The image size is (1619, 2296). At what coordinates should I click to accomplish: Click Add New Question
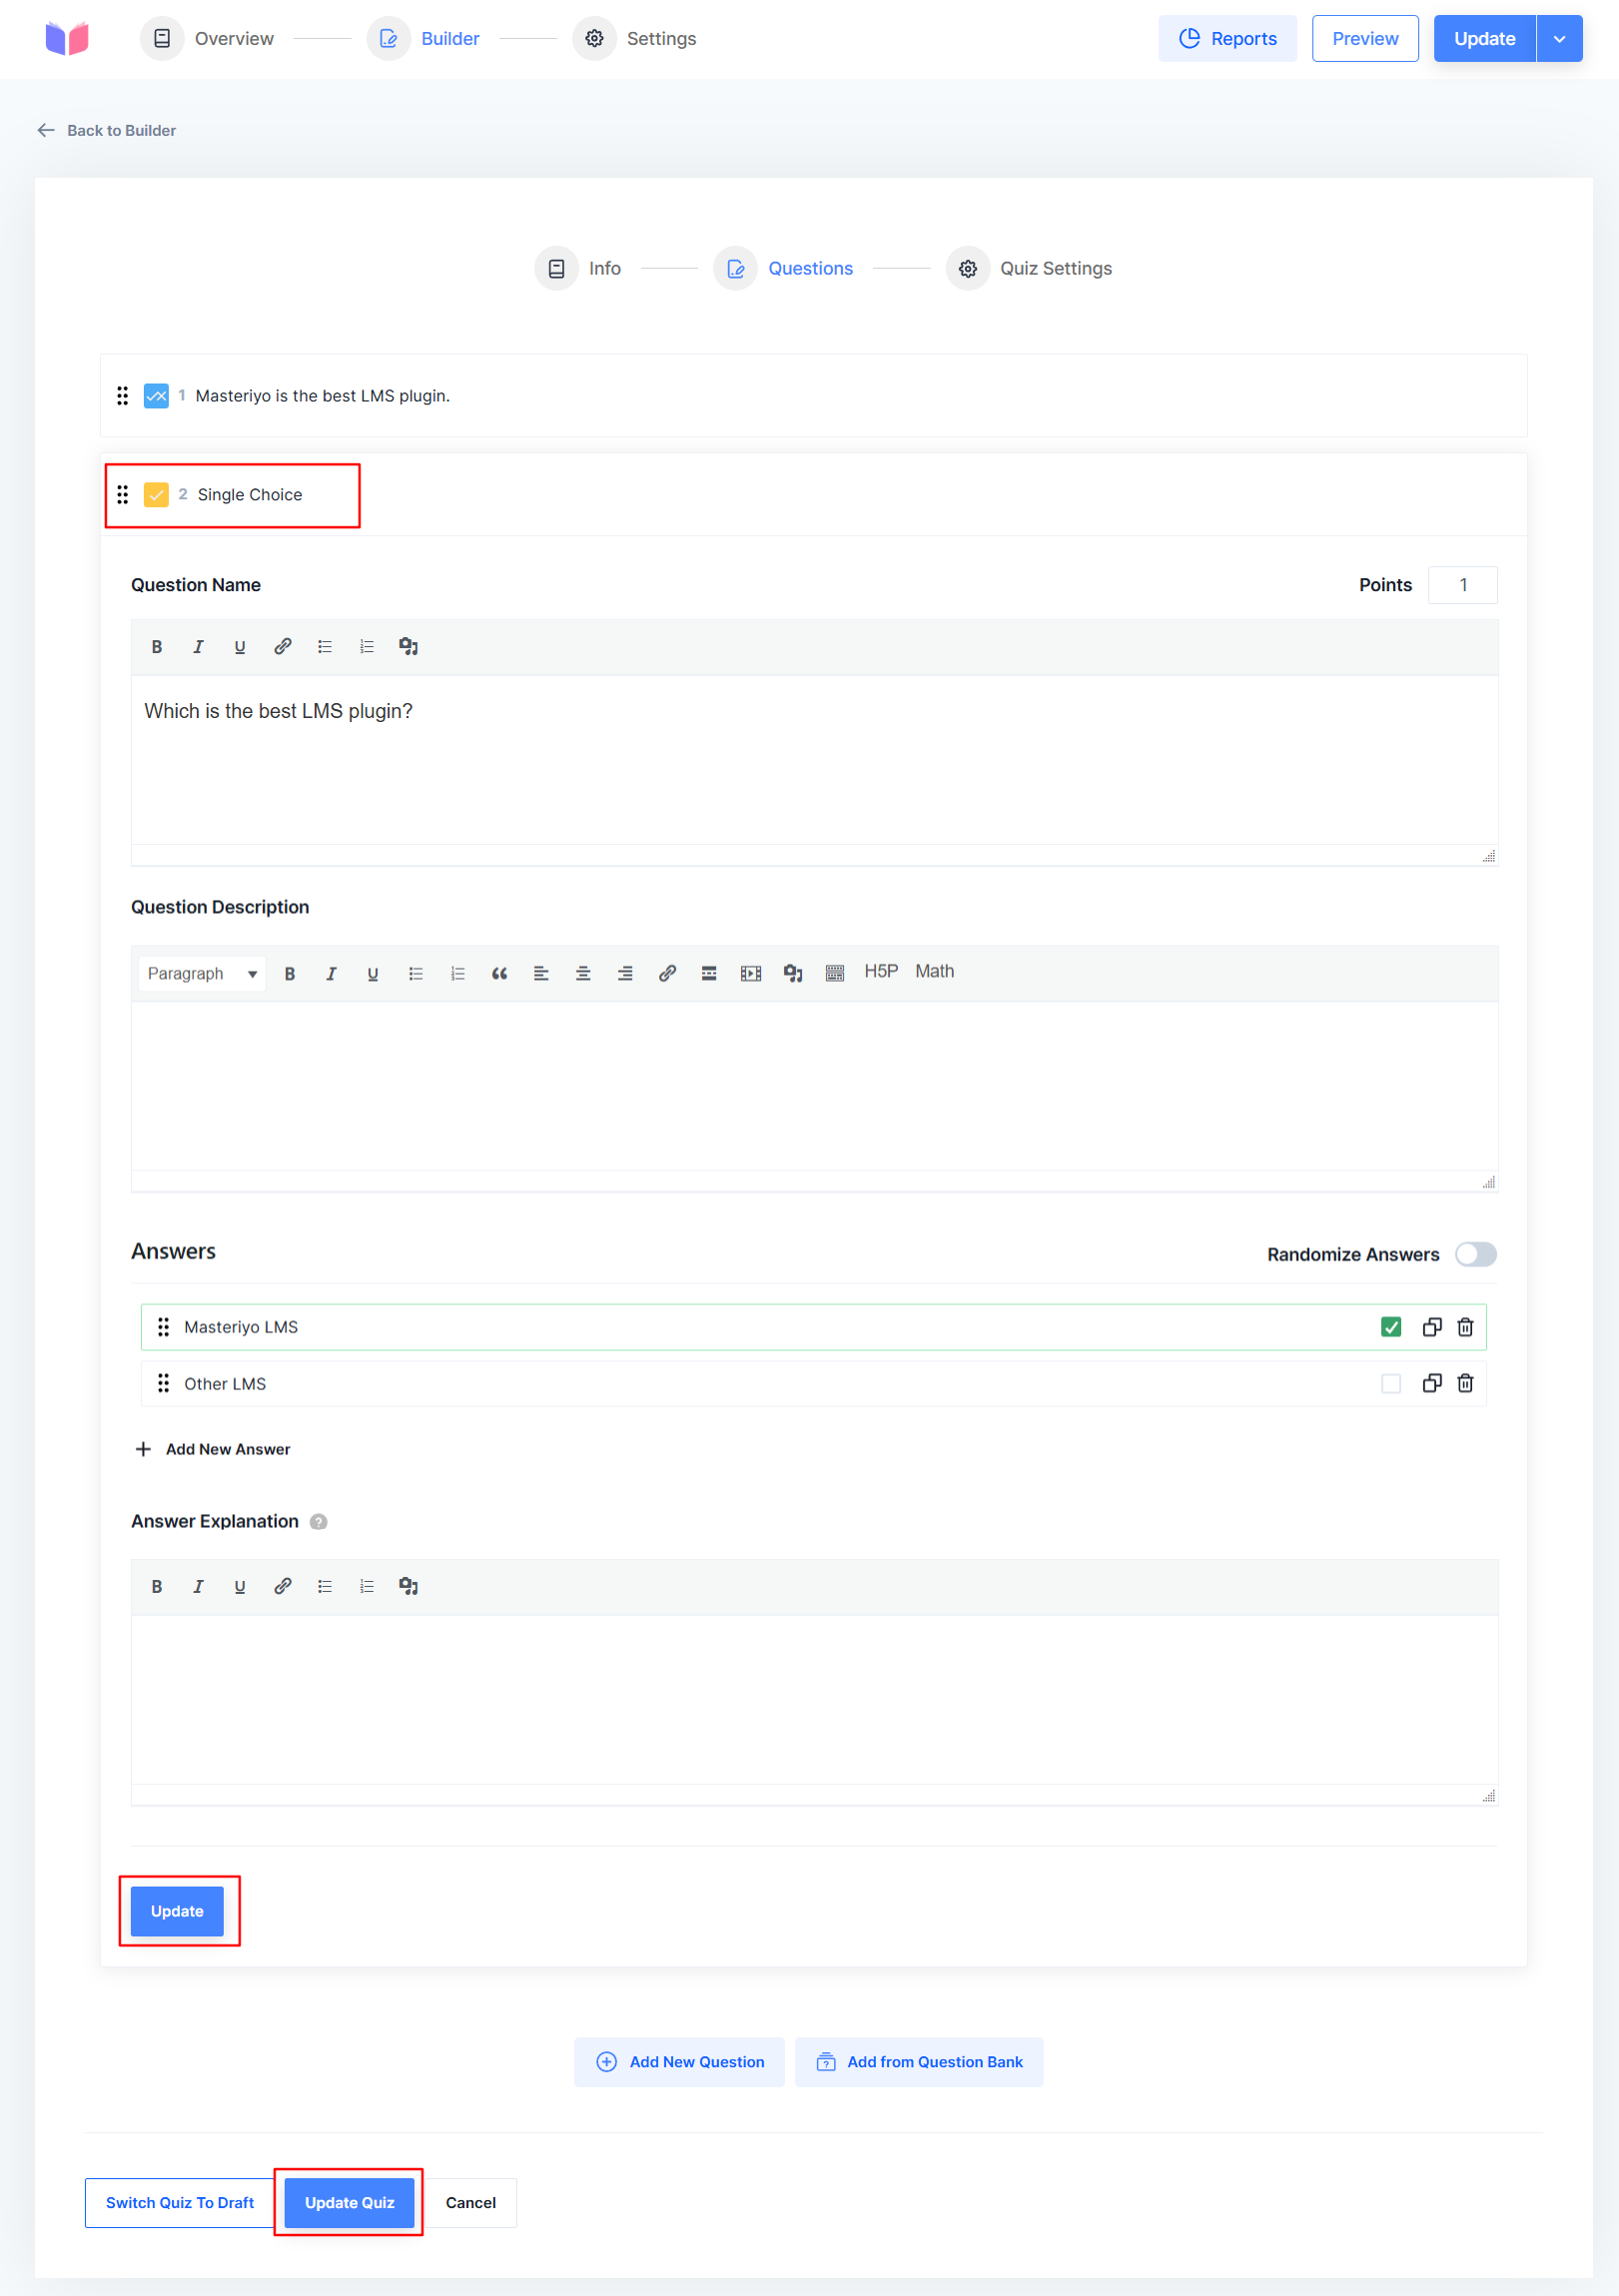[x=679, y=2062]
